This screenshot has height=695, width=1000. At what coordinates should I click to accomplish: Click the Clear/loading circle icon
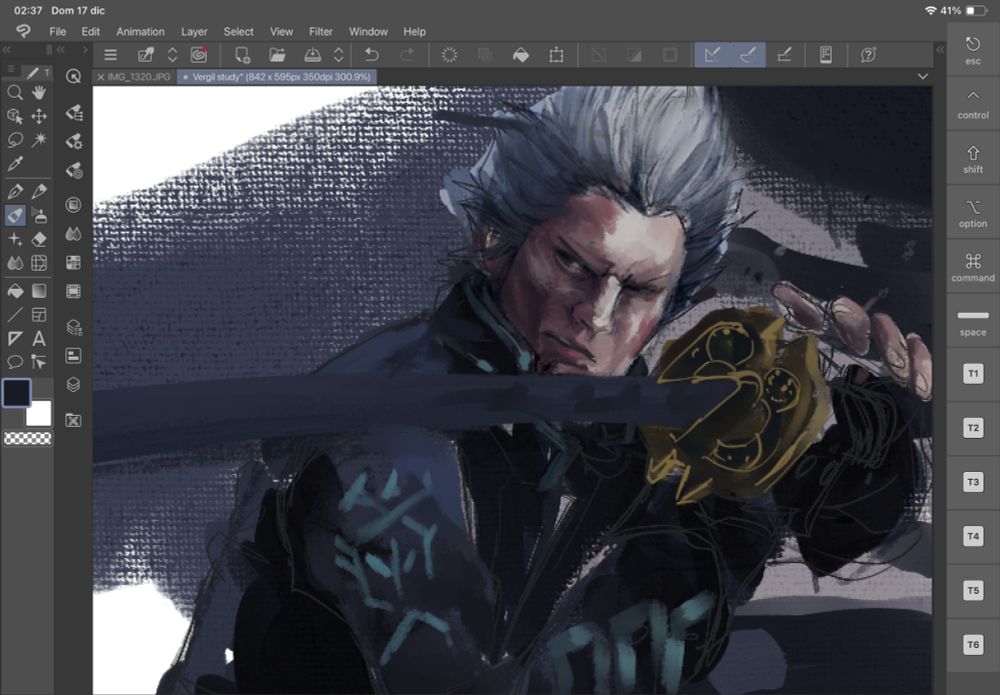(450, 55)
